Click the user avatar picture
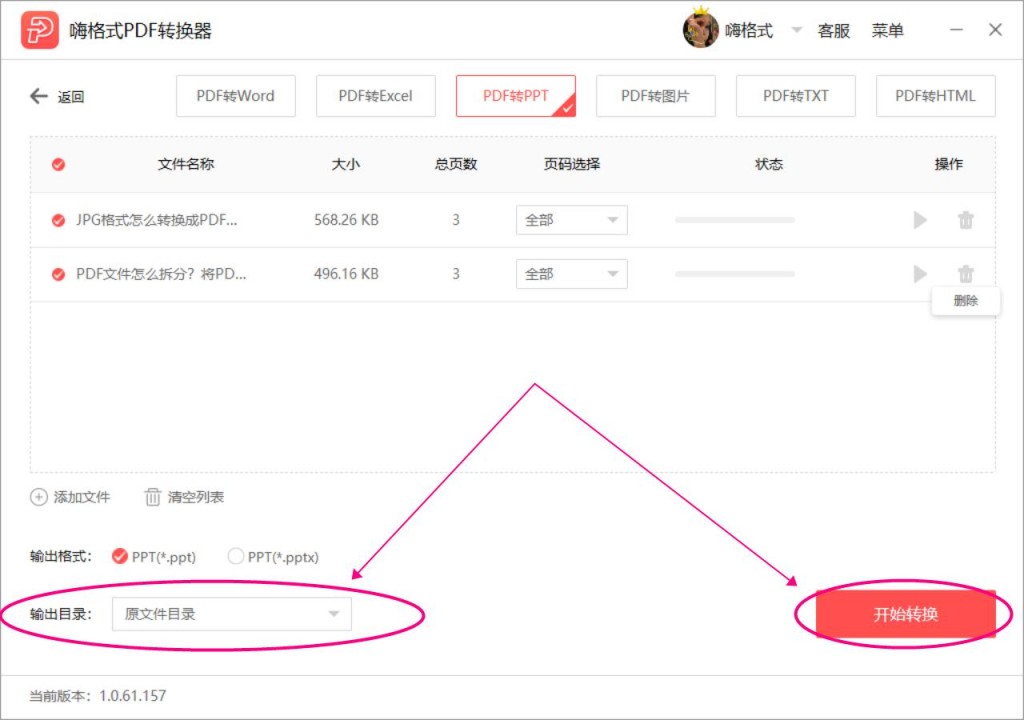This screenshot has width=1024, height=720. (700, 29)
